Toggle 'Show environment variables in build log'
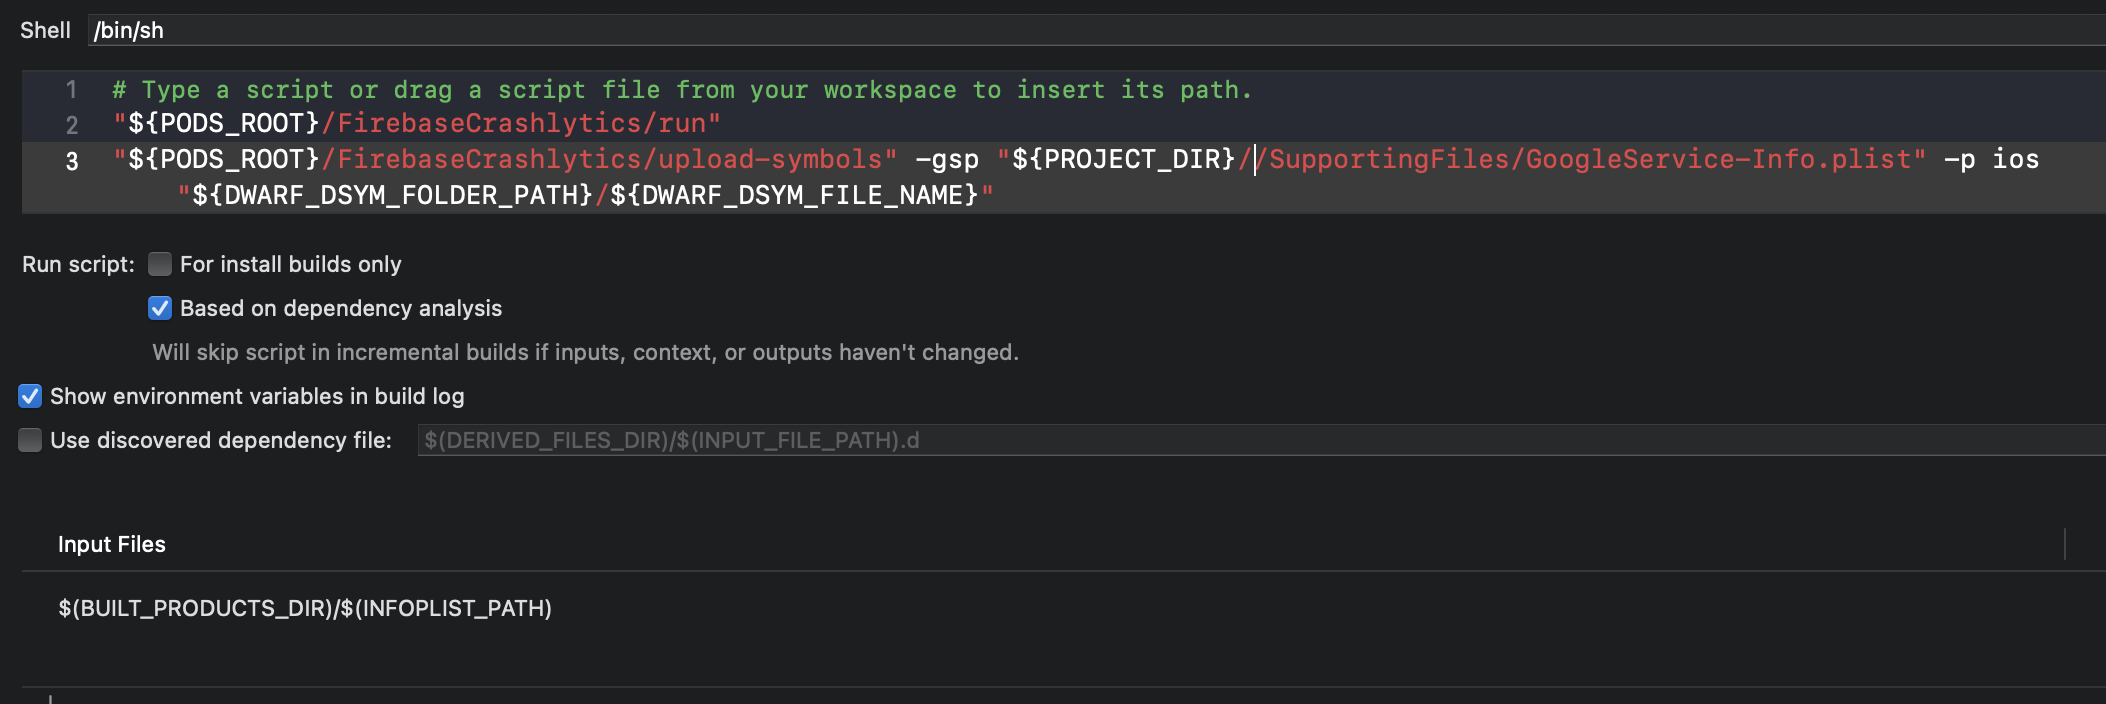 pos(30,396)
